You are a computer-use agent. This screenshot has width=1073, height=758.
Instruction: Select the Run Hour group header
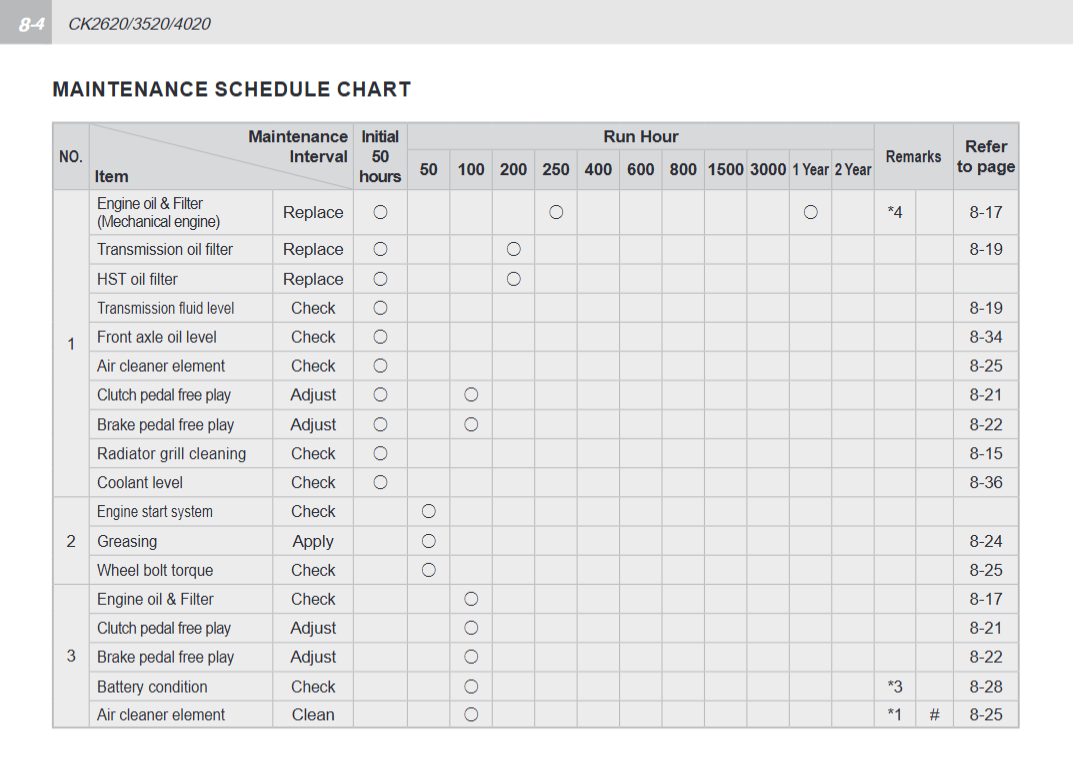point(641,137)
